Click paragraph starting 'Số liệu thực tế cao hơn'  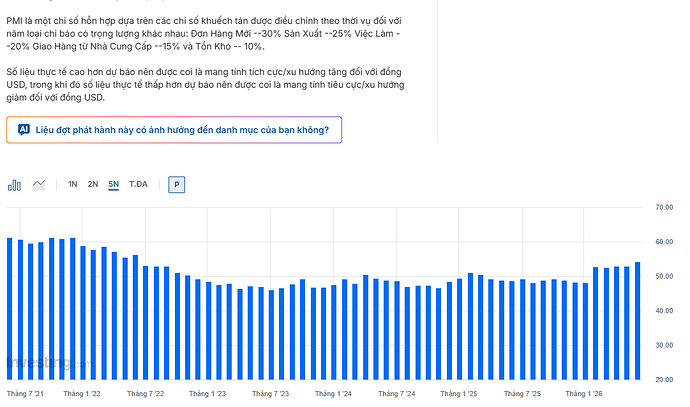click(206, 84)
